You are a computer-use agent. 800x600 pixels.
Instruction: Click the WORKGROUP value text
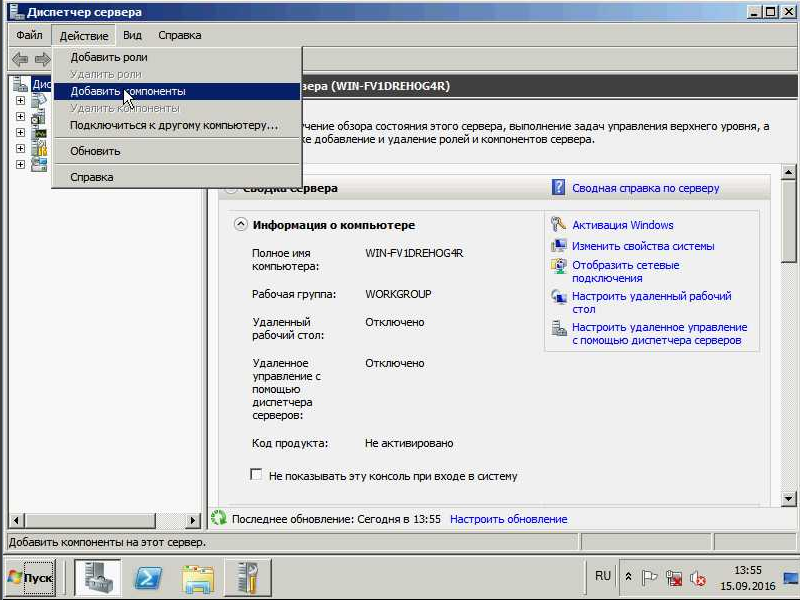coord(398,294)
